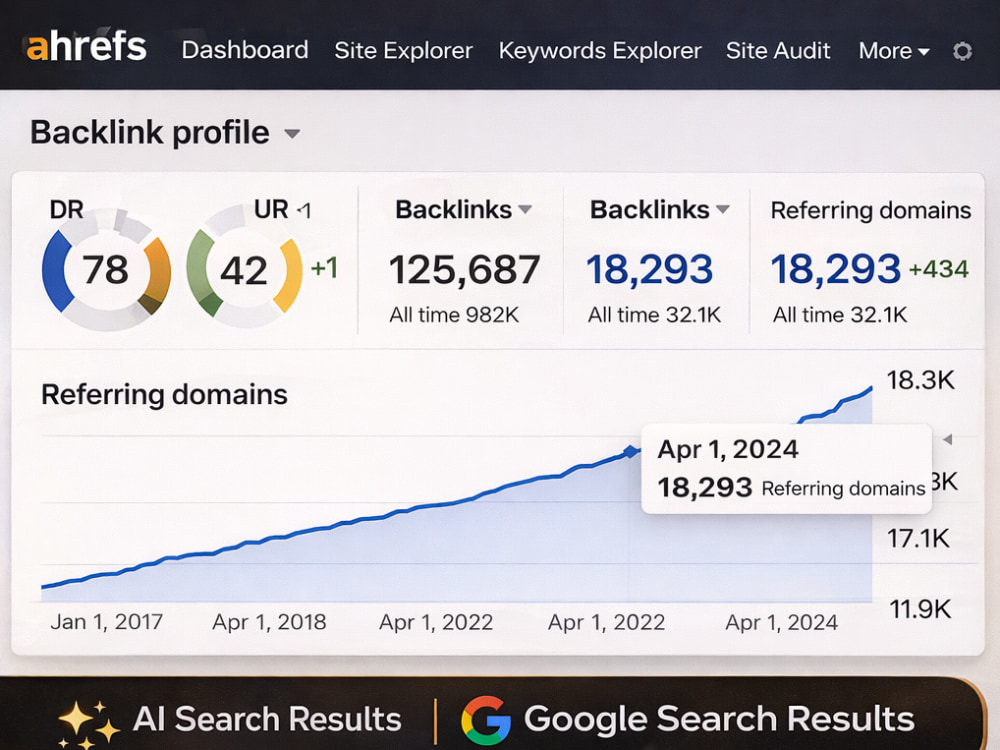
Task: Open dropdown beside Backlinks 18,293
Action: point(723,209)
